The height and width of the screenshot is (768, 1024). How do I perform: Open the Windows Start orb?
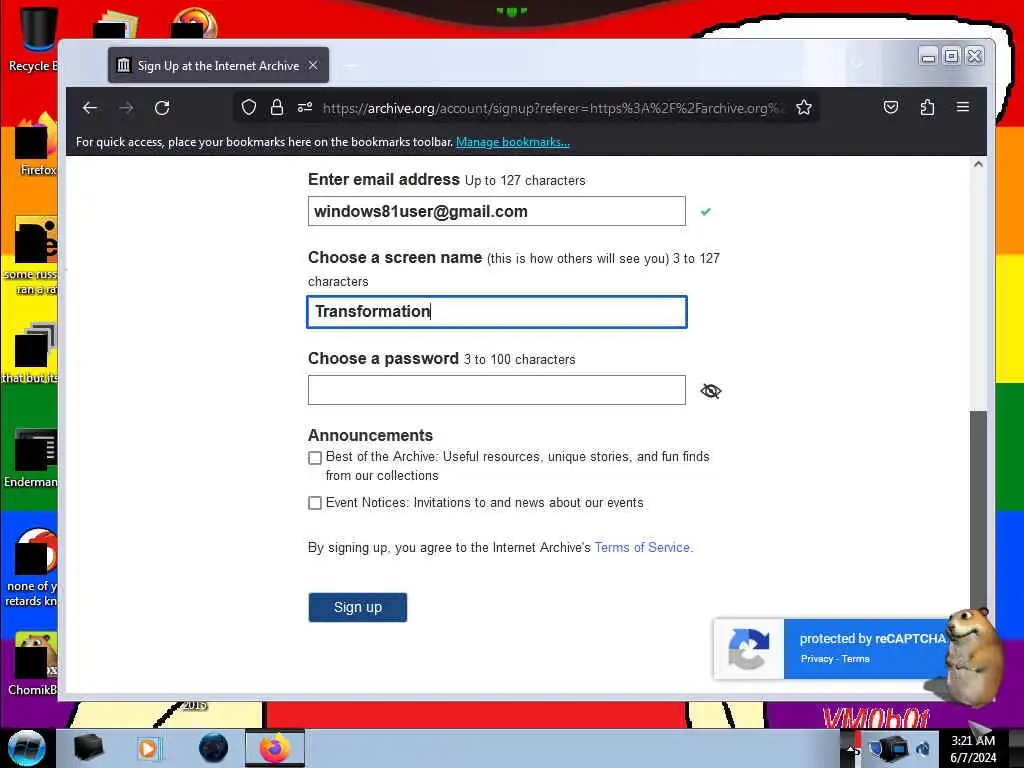pos(27,748)
